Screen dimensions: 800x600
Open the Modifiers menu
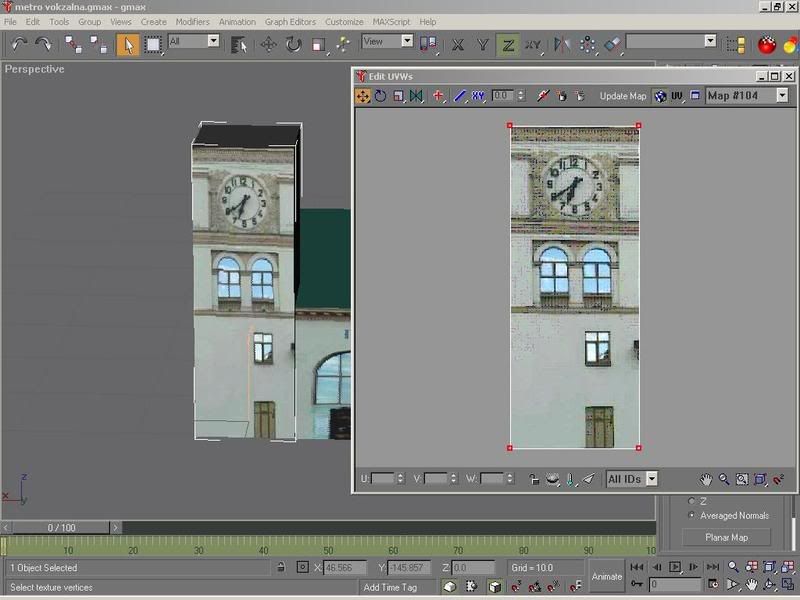[192, 21]
